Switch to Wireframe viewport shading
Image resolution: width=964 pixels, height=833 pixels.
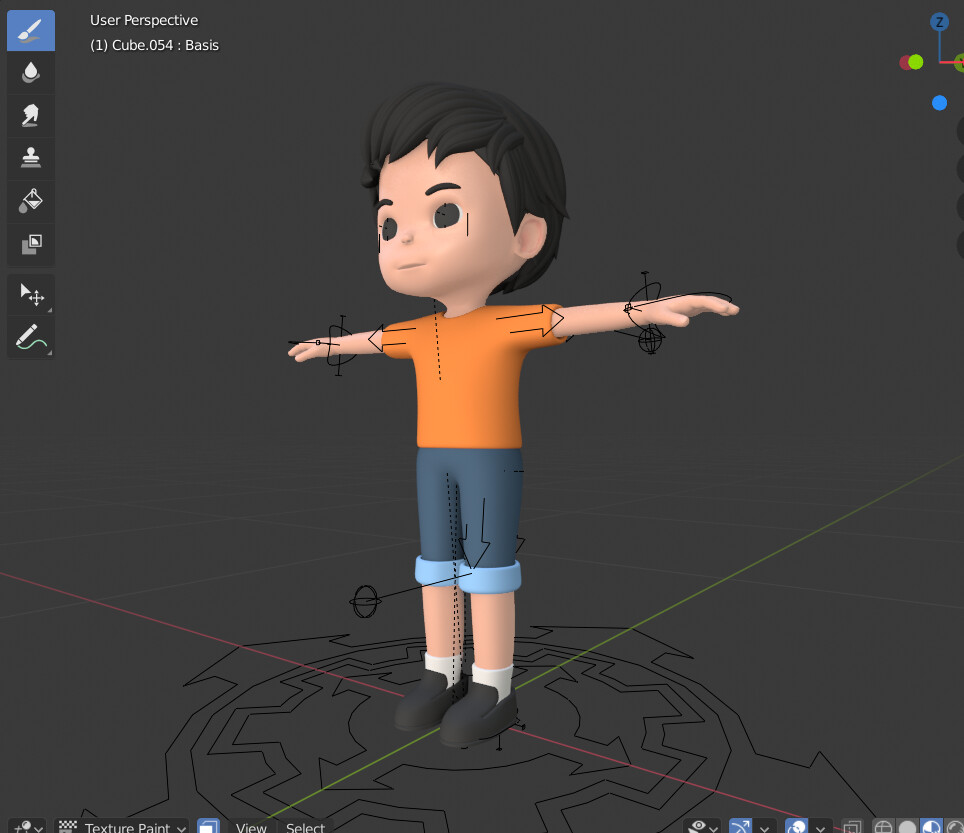(885, 827)
